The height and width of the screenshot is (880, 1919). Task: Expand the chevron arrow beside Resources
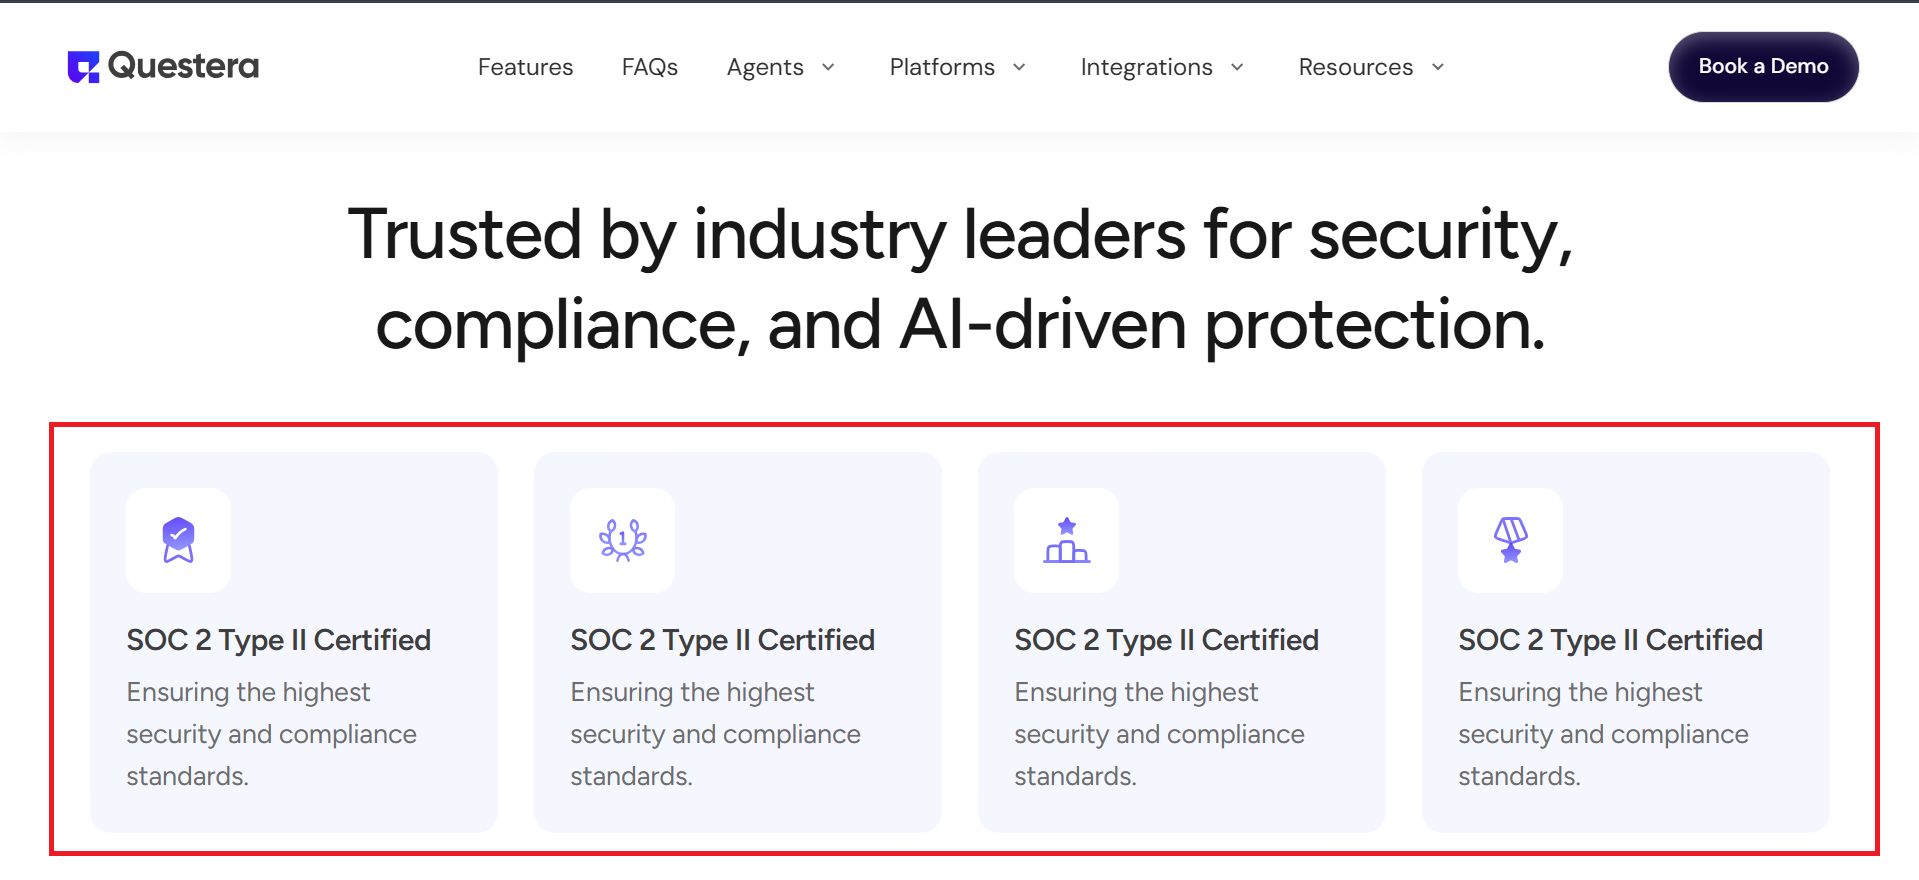tap(1438, 67)
